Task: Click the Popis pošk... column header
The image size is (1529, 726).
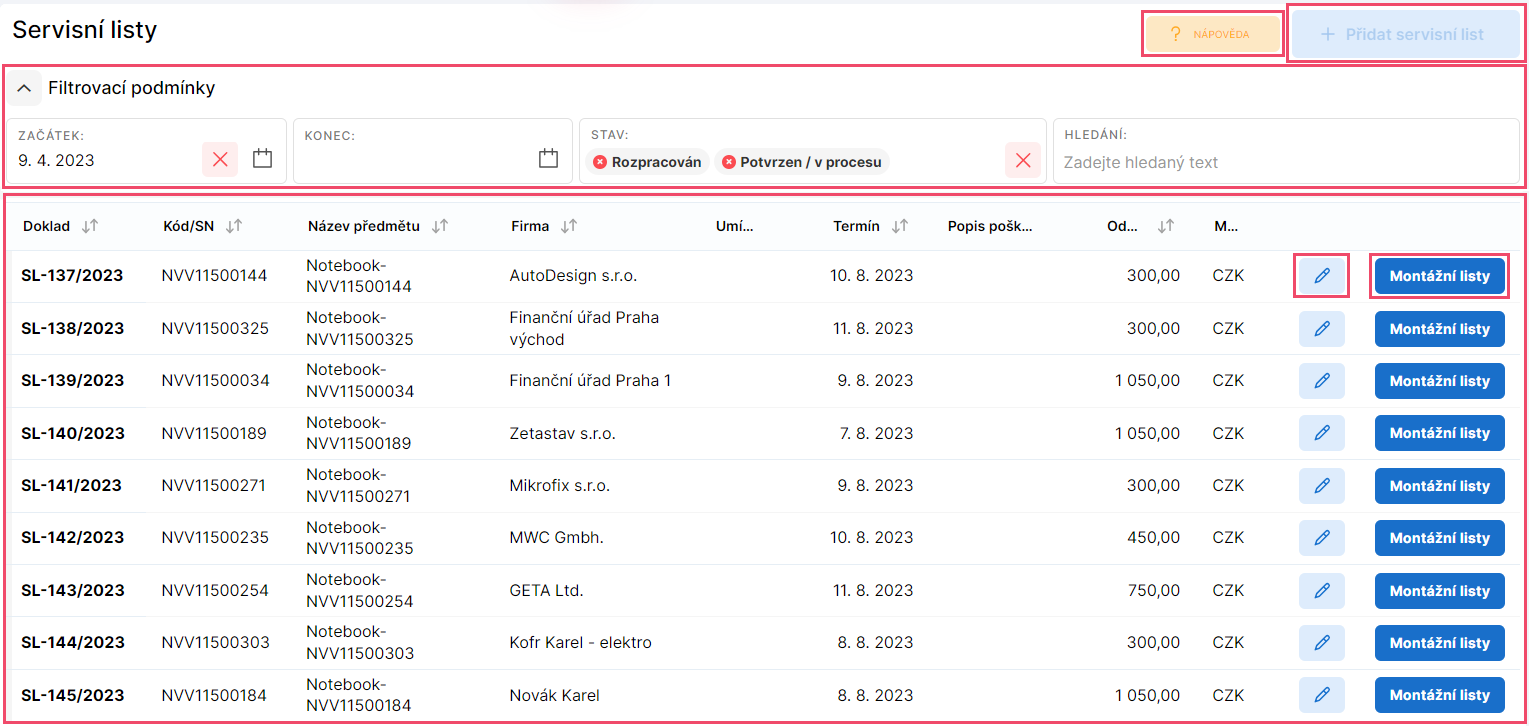Action: pos(990,226)
